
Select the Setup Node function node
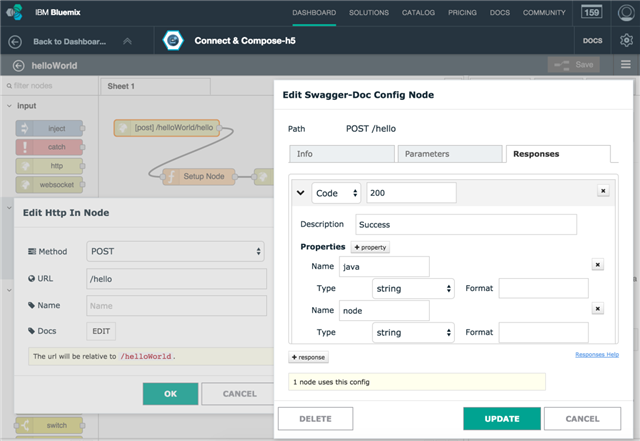(x=199, y=176)
